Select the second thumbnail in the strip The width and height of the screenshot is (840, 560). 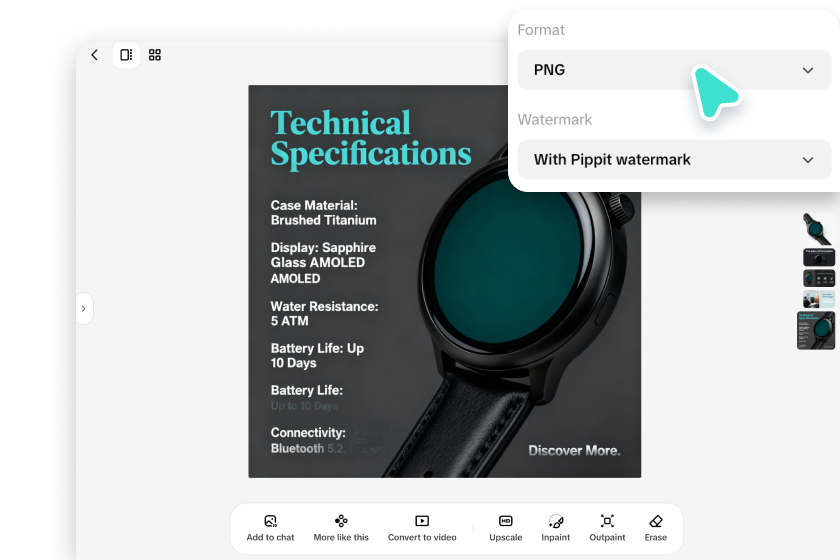point(819,257)
